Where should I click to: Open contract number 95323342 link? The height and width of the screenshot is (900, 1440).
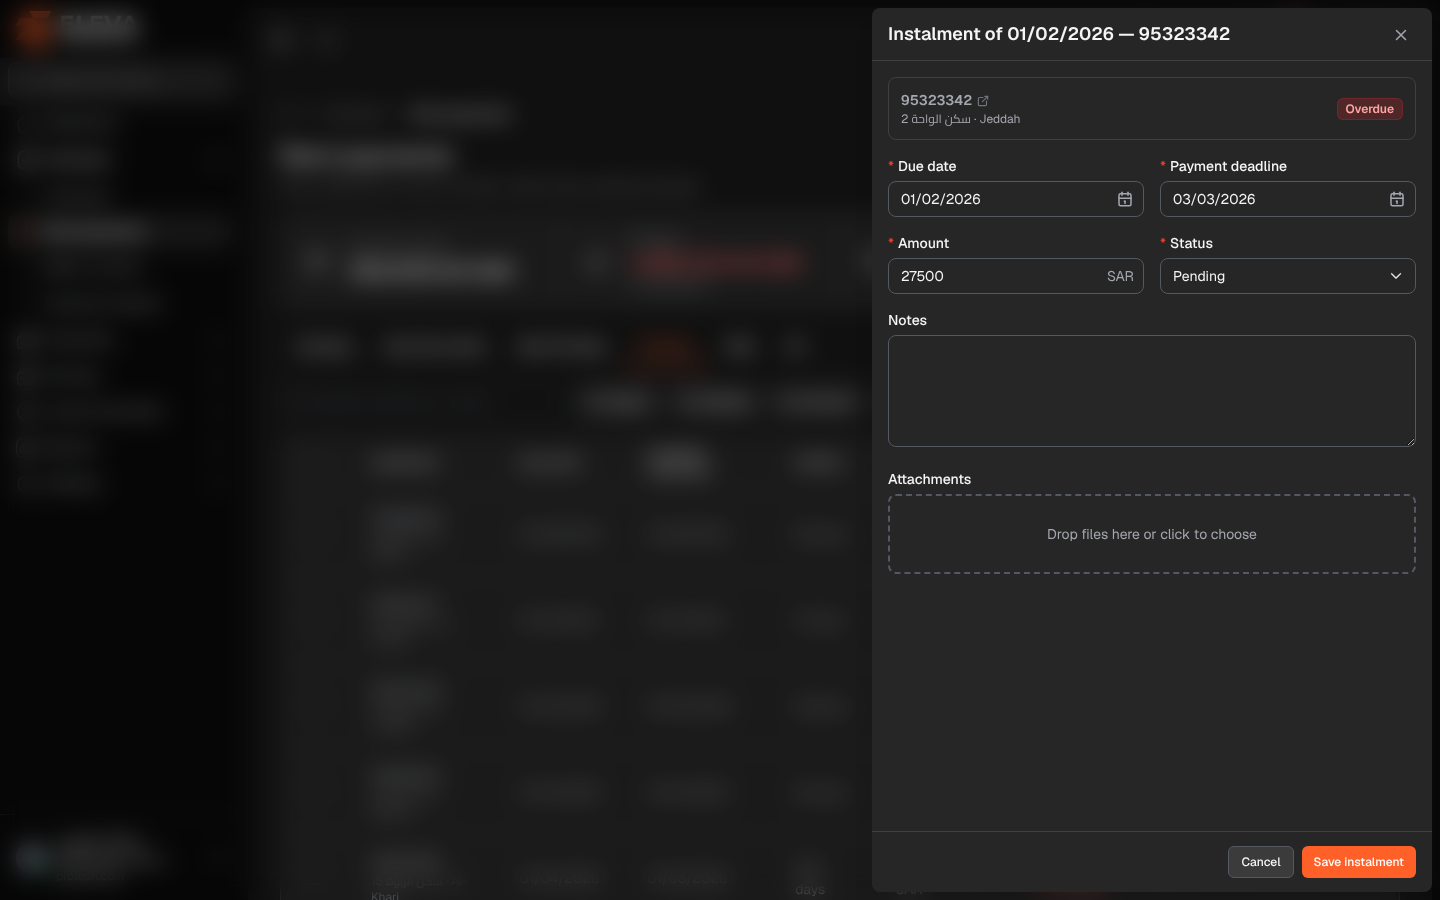point(936,100)
